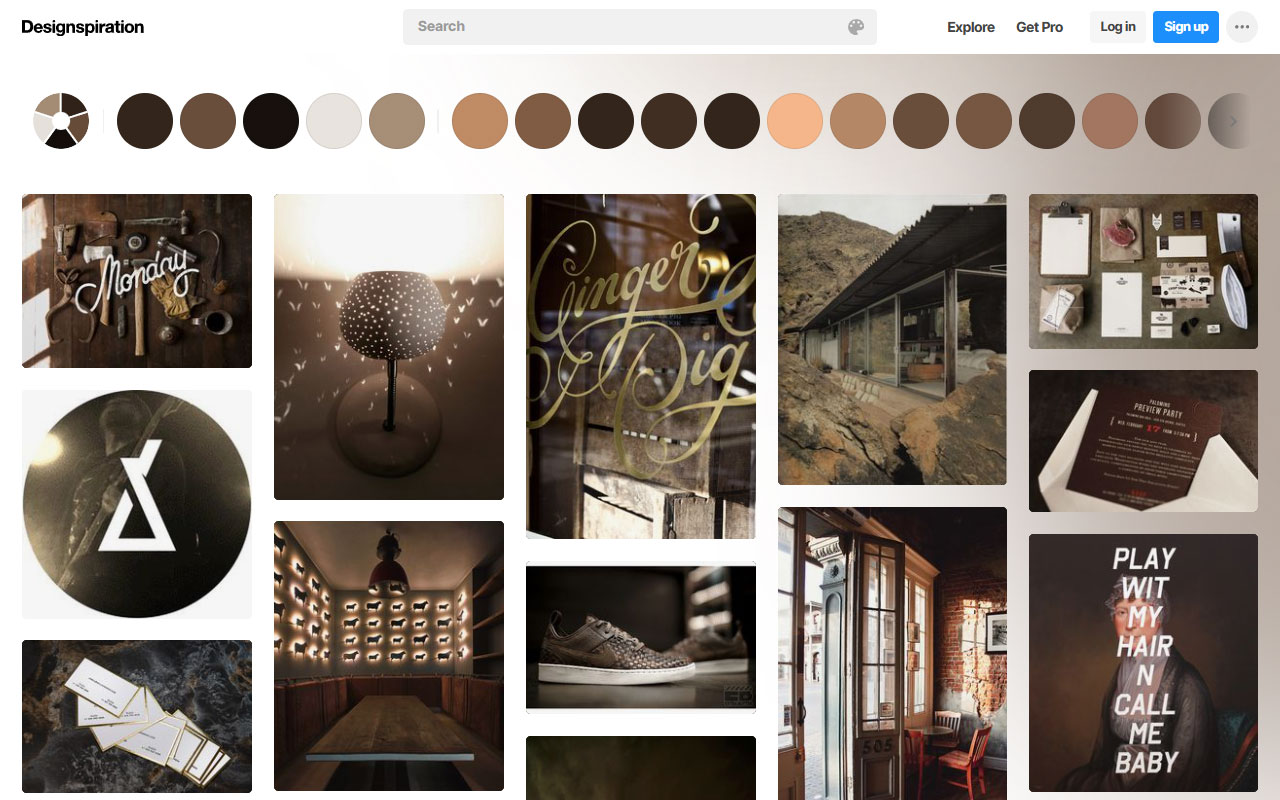This screenshot has width=1280, height=800.
Task: Open the woven sneaker photo
Action: click(641, 638)
